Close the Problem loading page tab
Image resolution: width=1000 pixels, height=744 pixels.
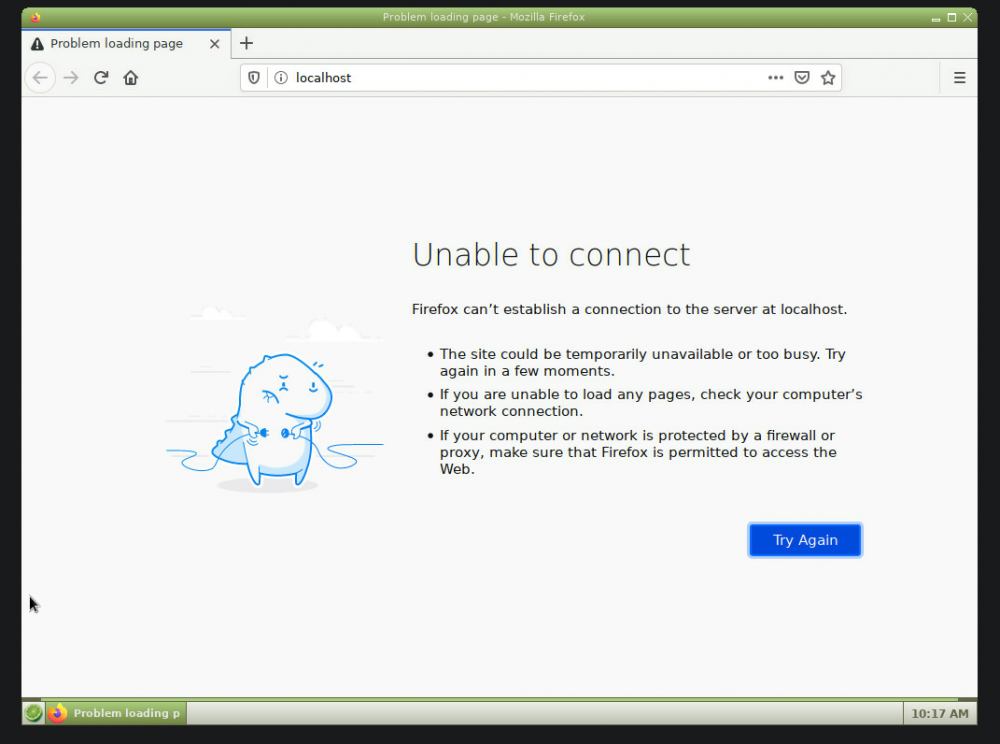coord(214,44)
